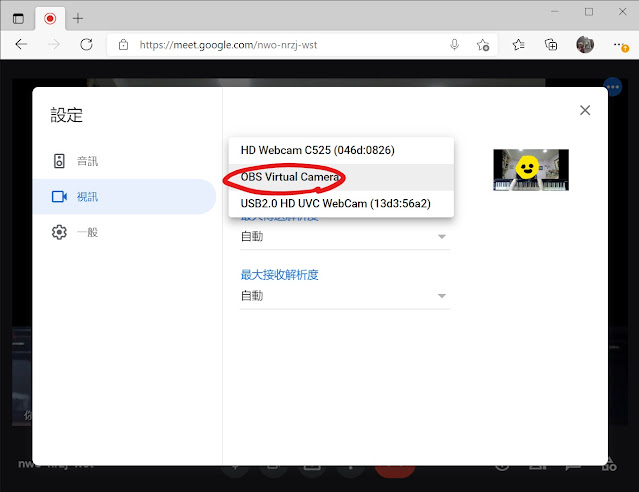The width and height of the screenshot is (639, 492).
Task: Click the microphone permission icon in address bar
Action: 454,44
